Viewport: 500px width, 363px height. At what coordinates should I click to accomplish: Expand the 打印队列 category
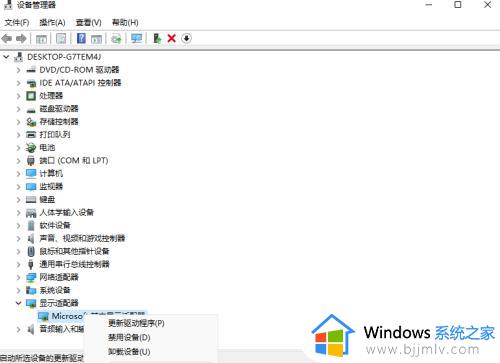(18, 135)
